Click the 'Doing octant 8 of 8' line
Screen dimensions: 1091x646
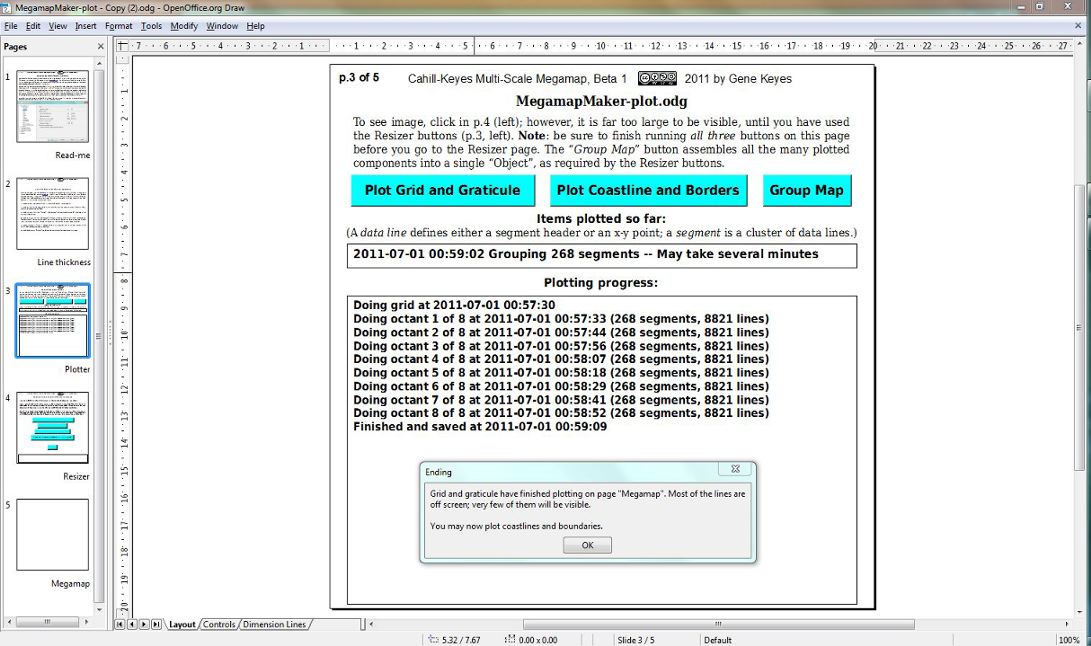(561, 413)
